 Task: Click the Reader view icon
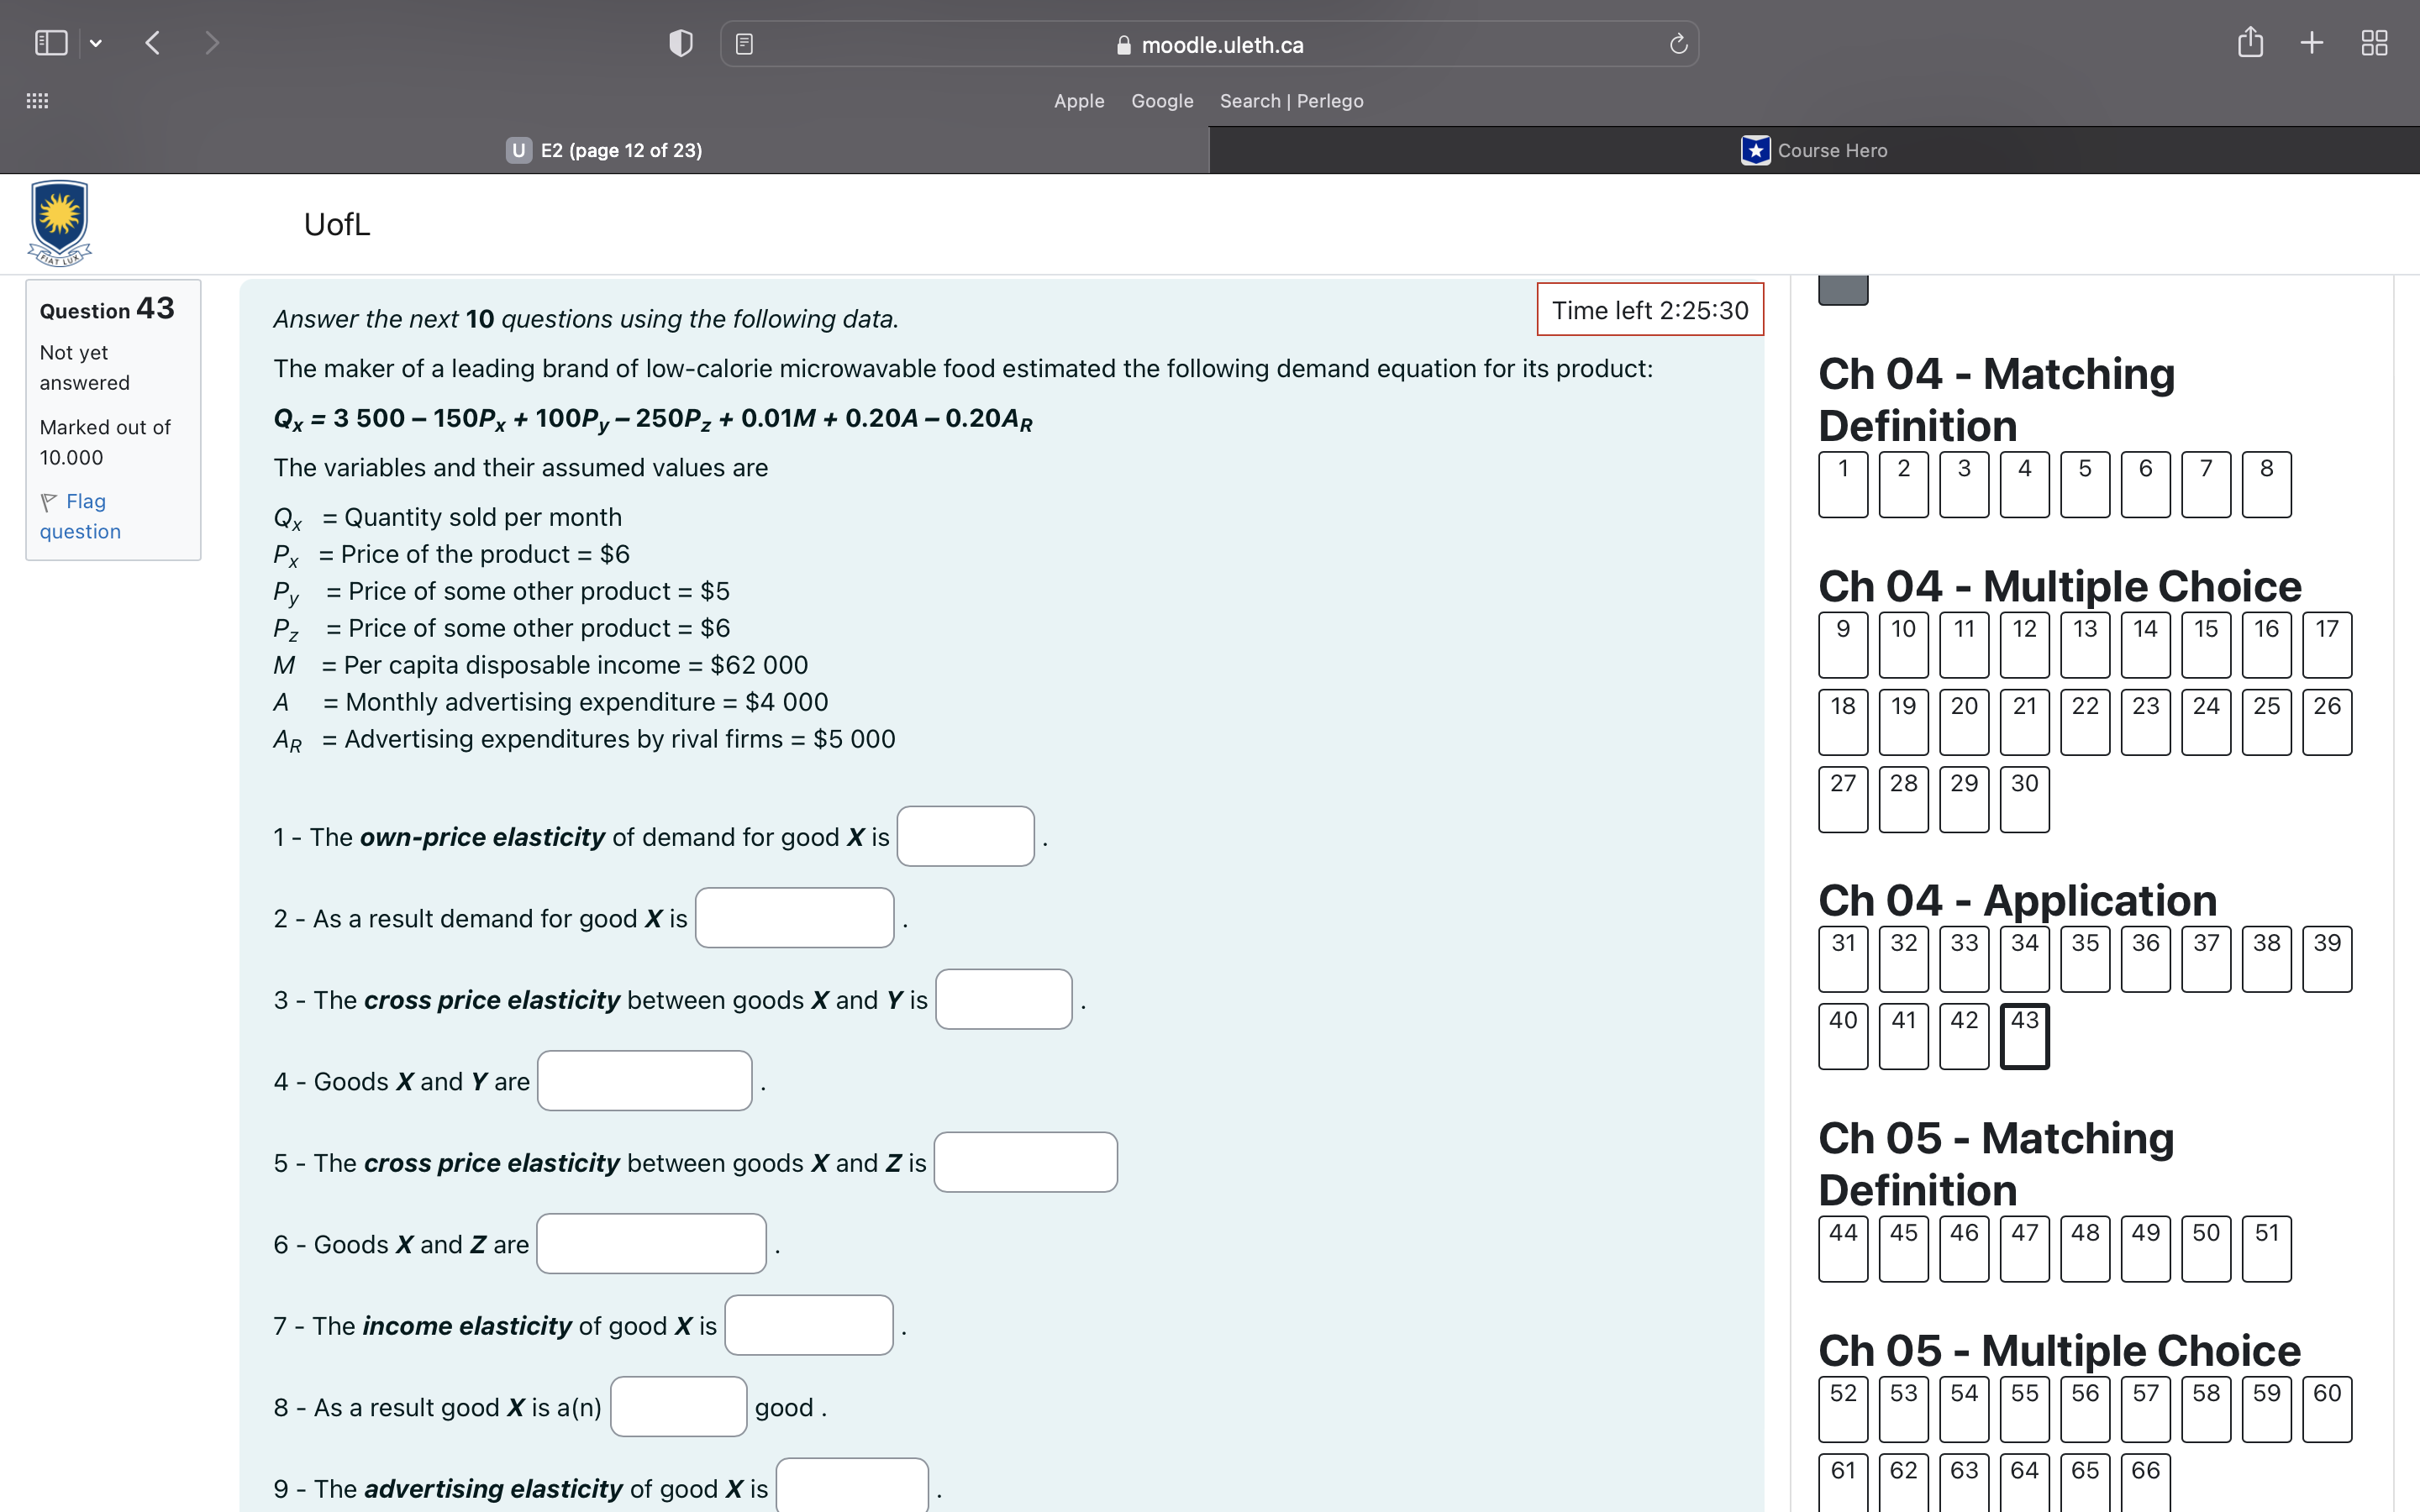744,43
